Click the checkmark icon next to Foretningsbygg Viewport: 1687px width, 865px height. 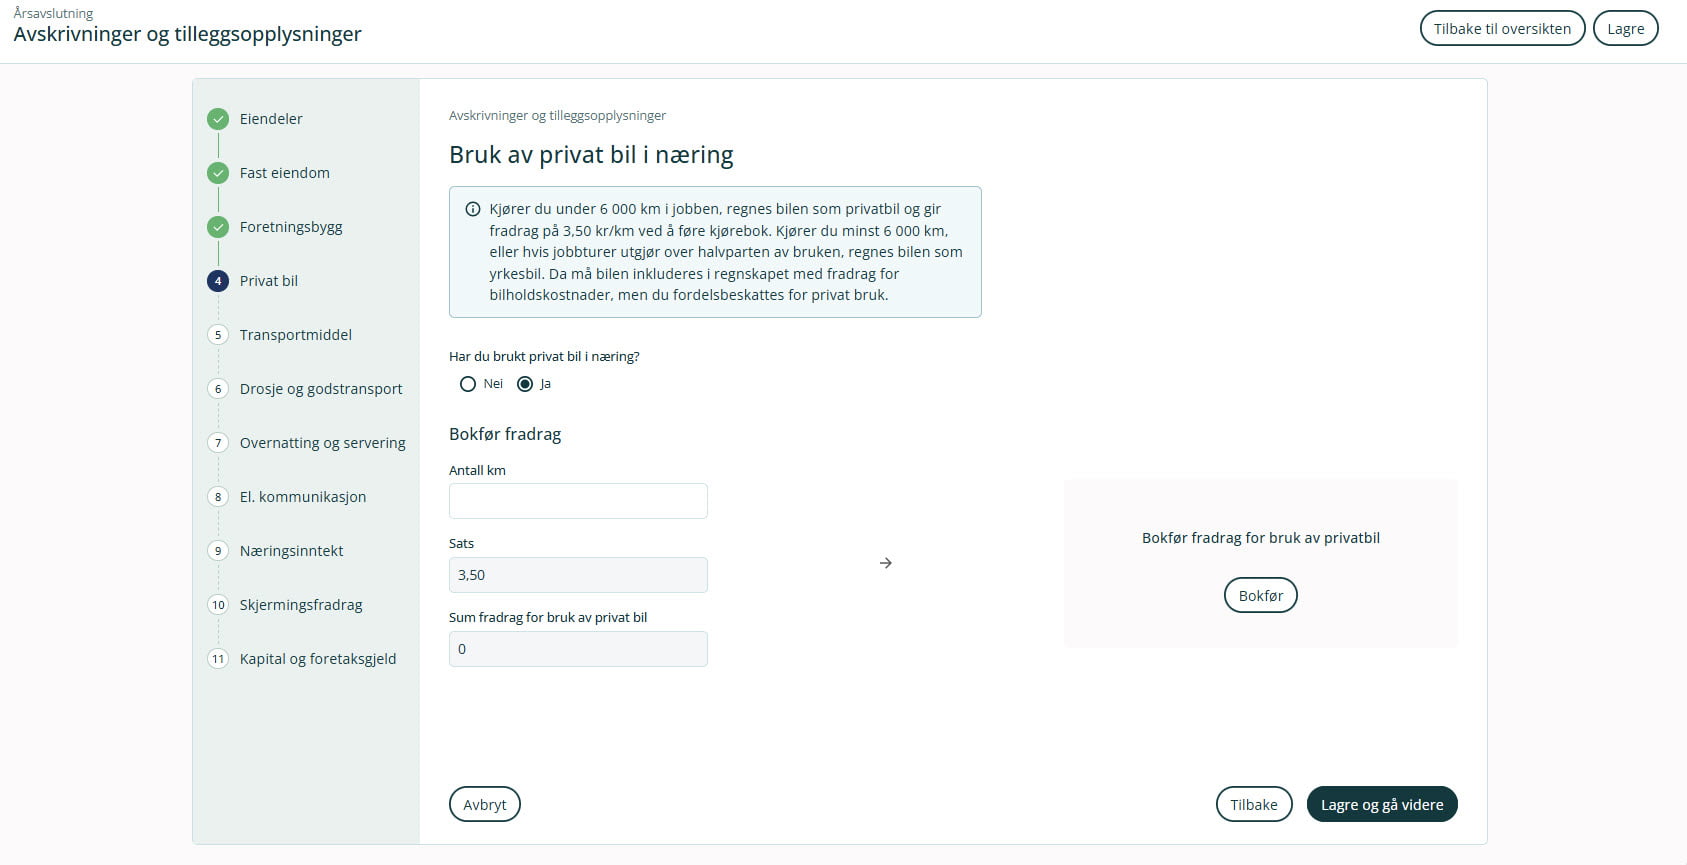click(218, 227)
